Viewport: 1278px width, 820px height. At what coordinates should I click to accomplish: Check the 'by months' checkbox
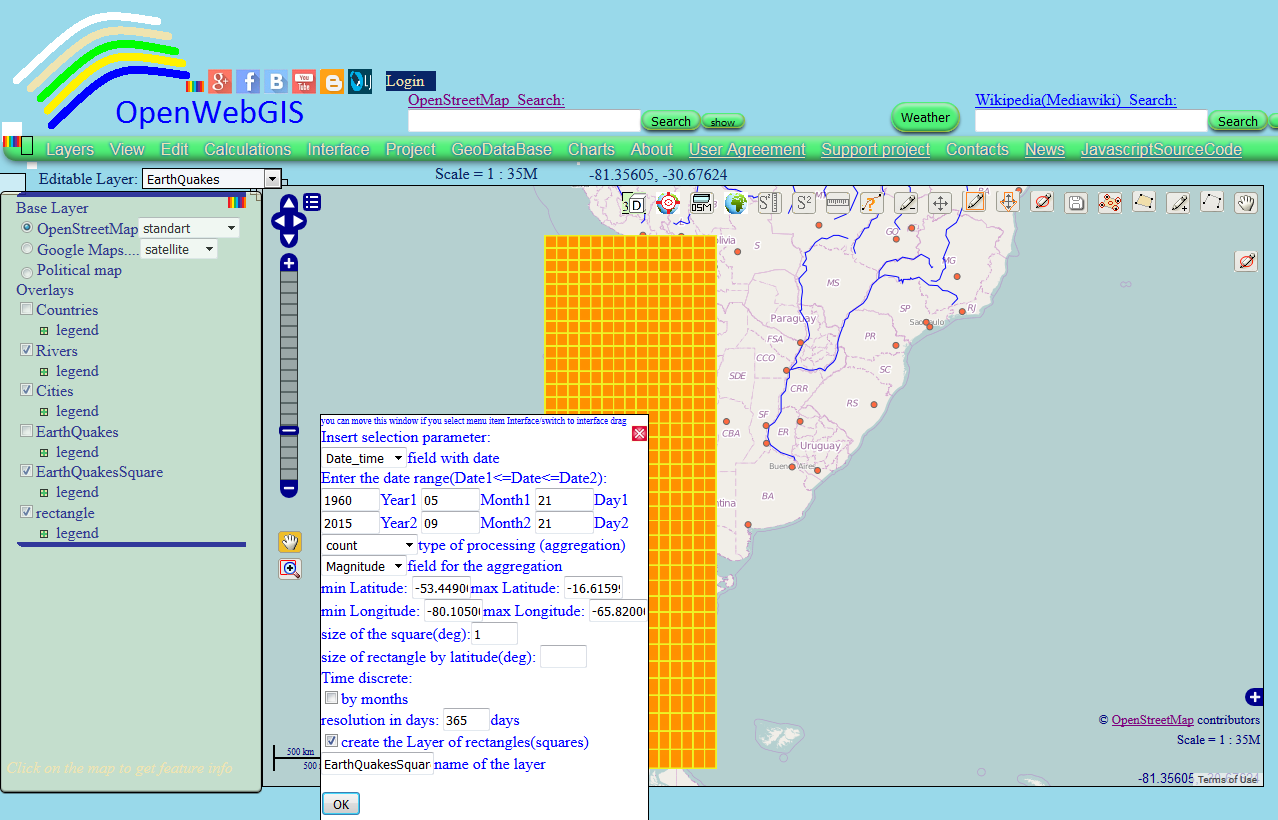coord(331,698)
